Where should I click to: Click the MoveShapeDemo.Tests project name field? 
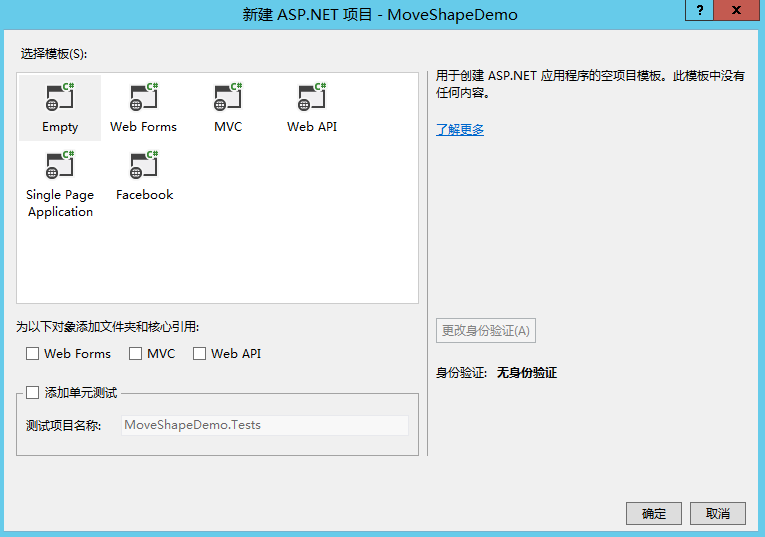pyautogui.click(x=264, y=425)
